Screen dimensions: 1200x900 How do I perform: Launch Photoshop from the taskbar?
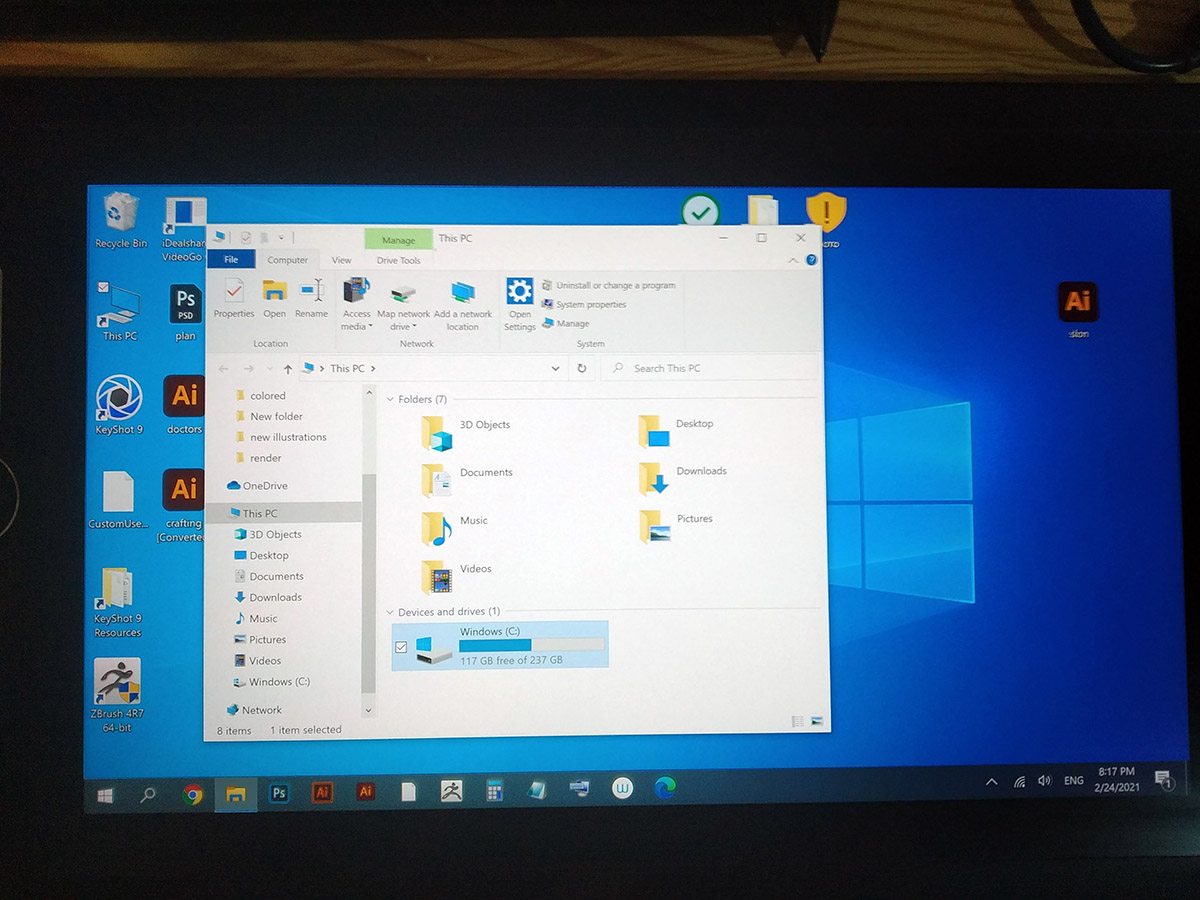click(279, 793)
